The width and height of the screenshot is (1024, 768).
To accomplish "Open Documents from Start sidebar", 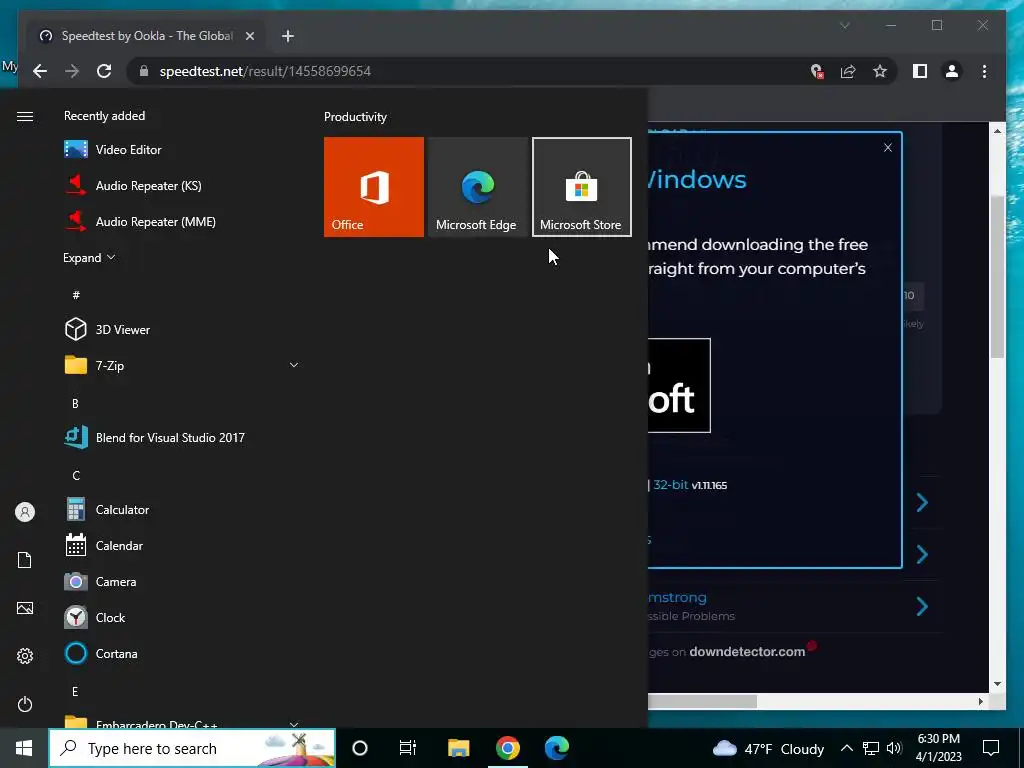I will [x=25, y=560].
